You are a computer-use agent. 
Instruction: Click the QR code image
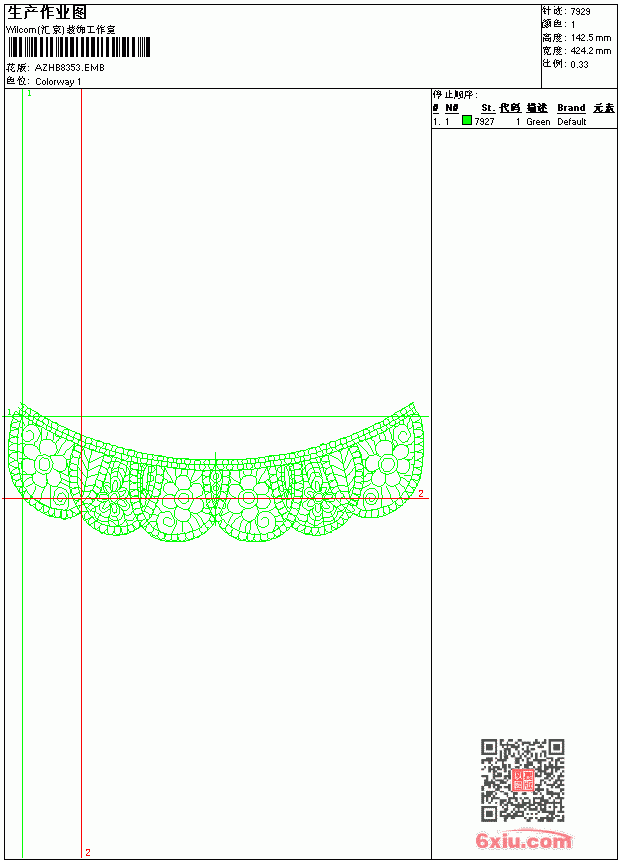(x=523, y=780)
